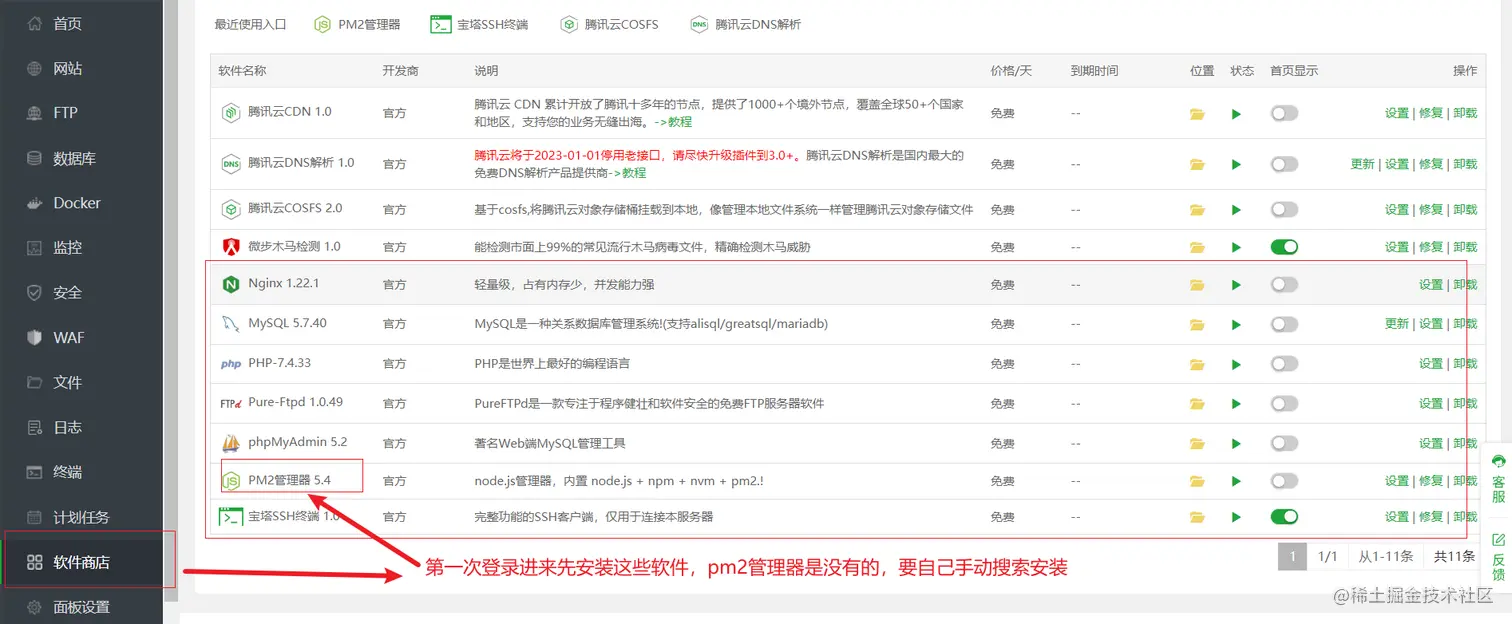
Task: Open 宝塔SSH终端 from recent shortcuts
Action: click(x=479, y=24)
